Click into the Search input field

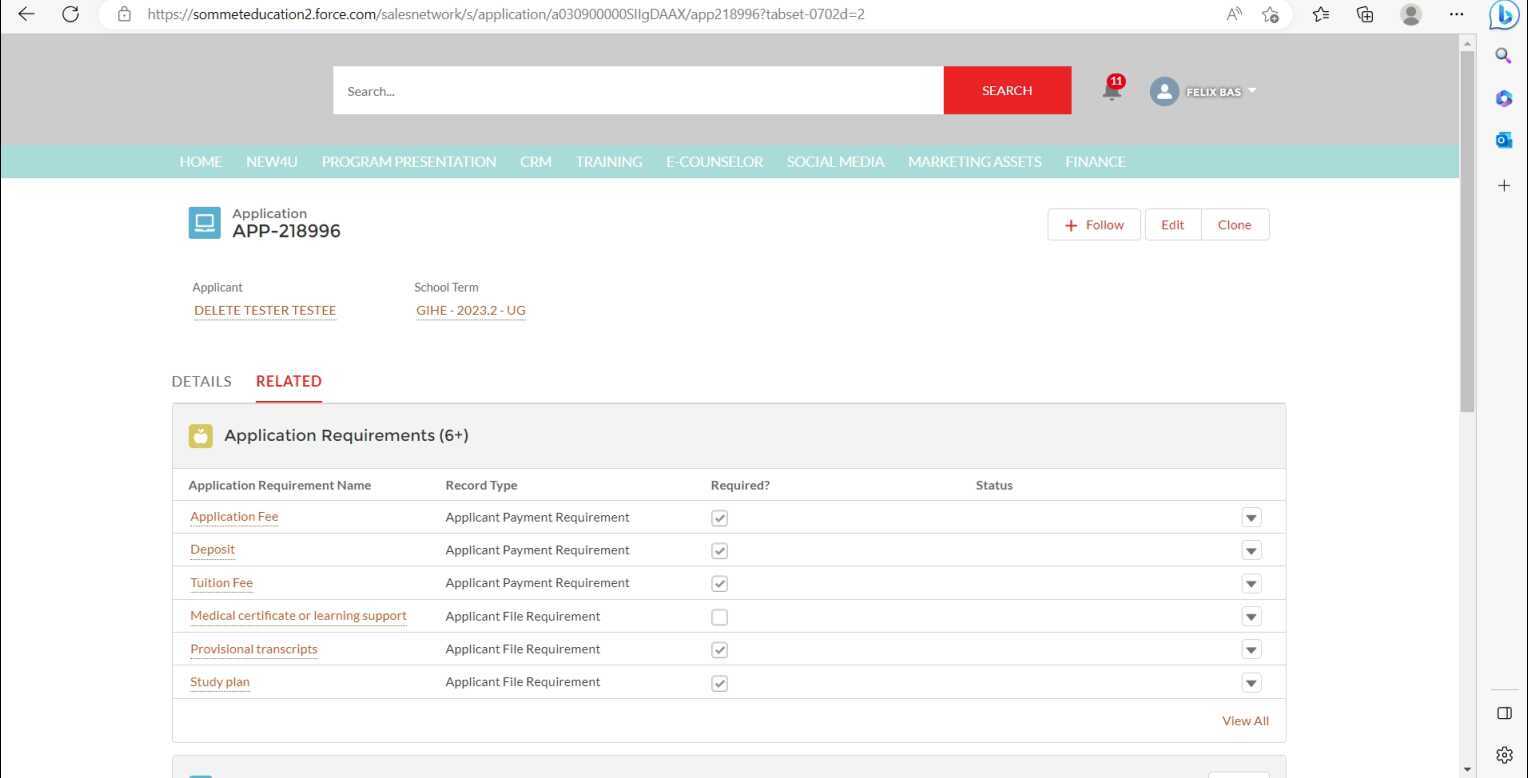click(x=638, y=91)
